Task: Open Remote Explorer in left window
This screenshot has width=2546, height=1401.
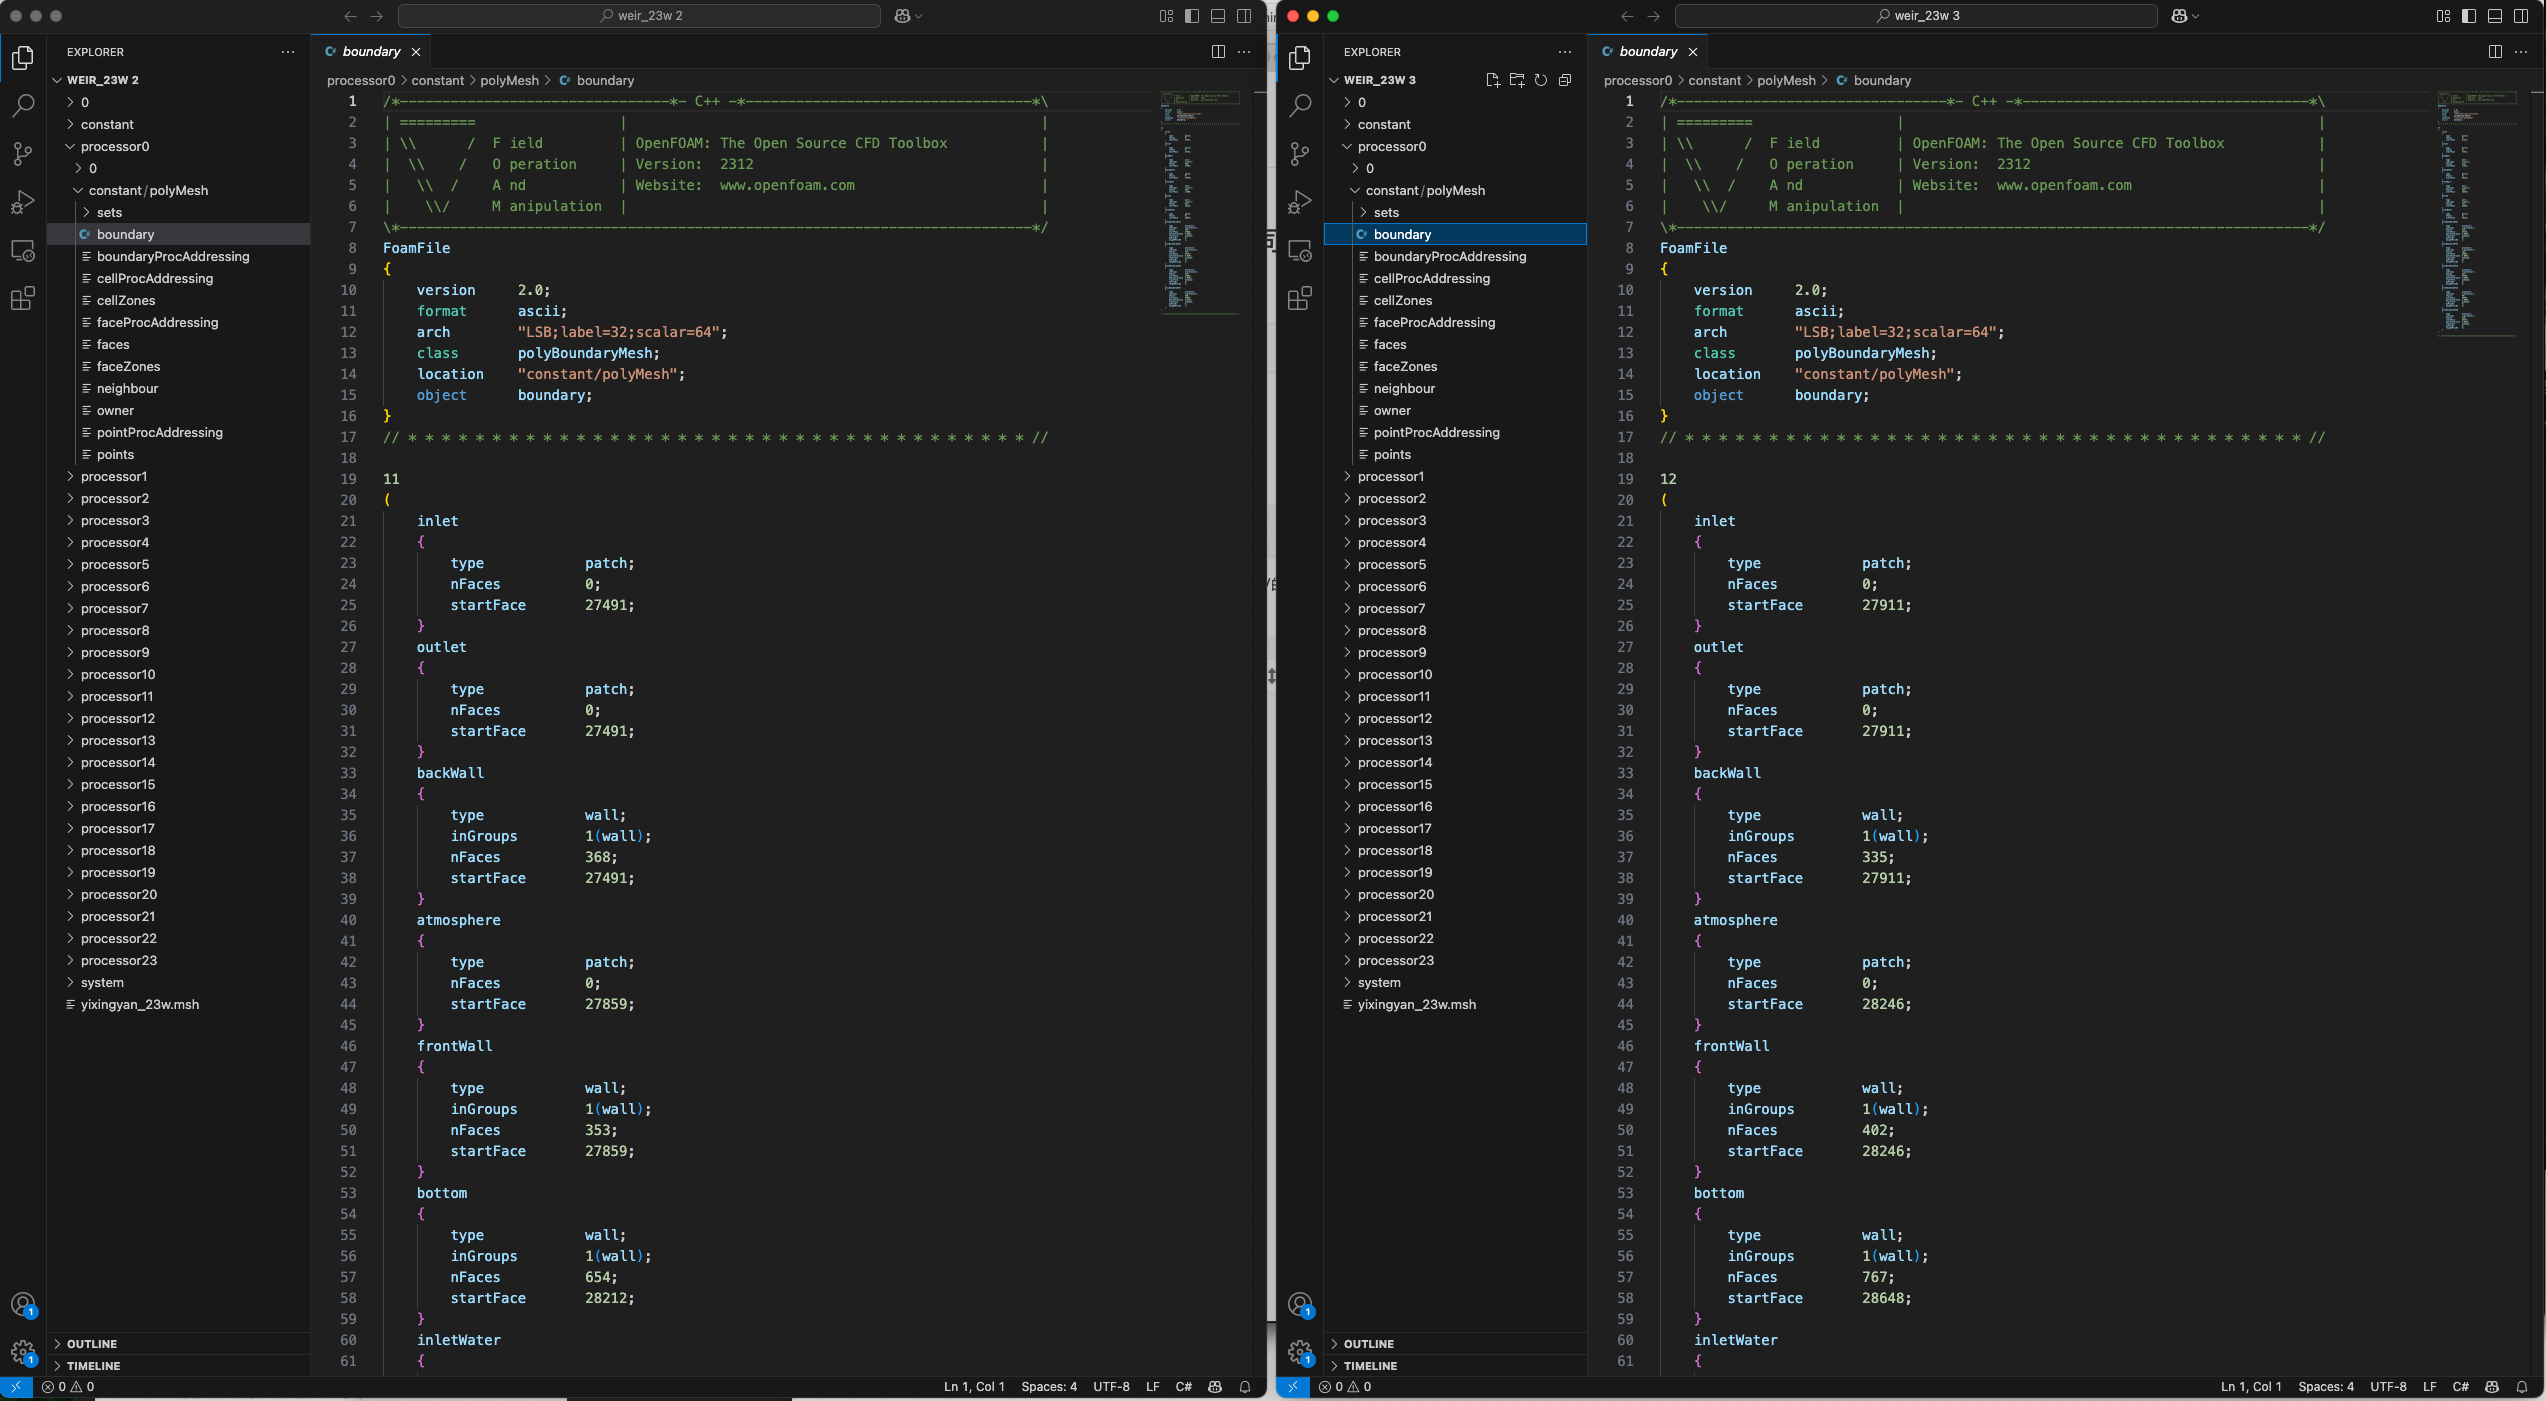Action: pyautogui.click(x=22, y=250)
